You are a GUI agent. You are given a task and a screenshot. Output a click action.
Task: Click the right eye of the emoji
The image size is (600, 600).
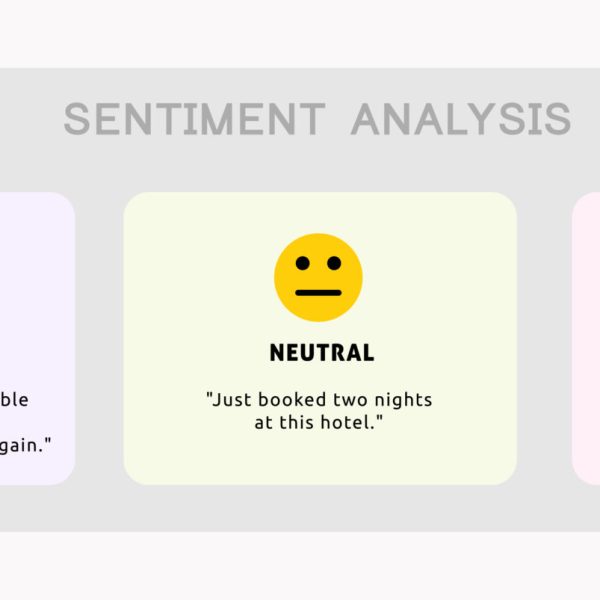(x=334, y=263)
